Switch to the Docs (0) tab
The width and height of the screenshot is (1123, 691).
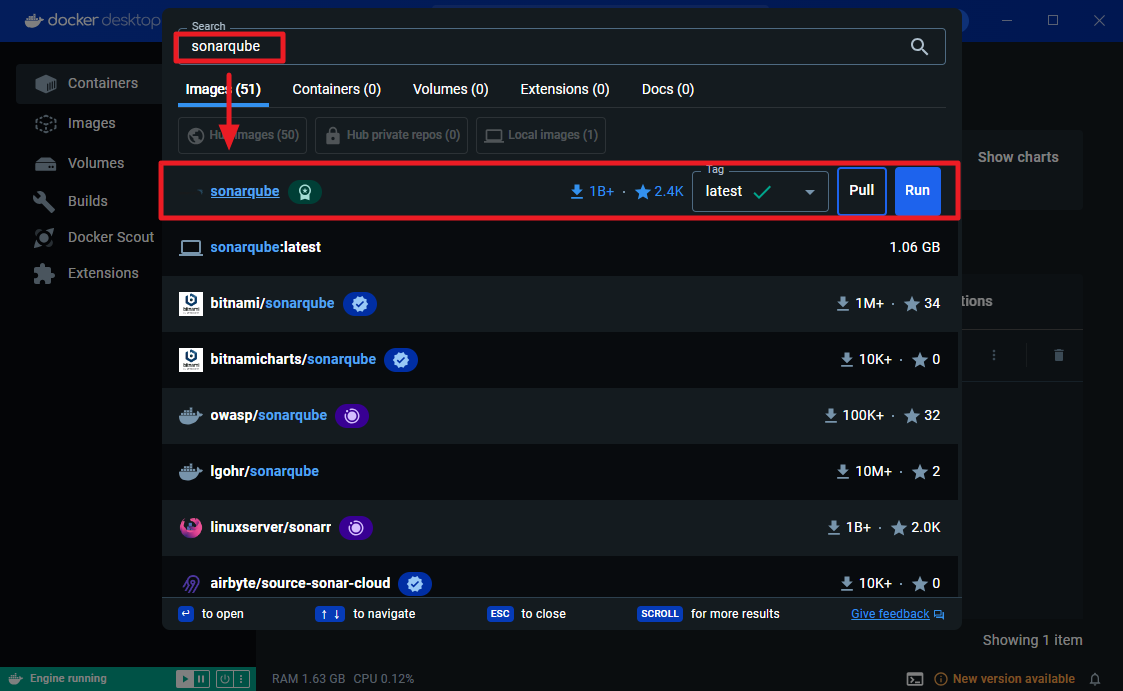click(667, 90)
